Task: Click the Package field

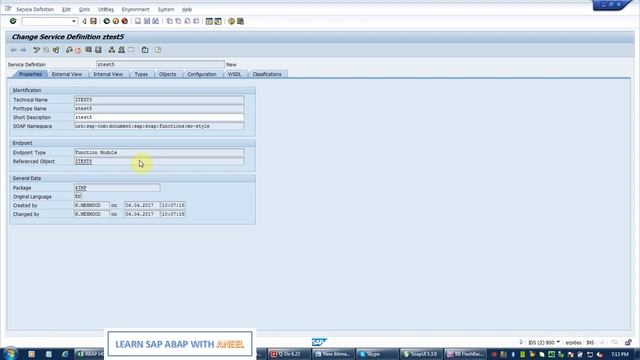Action: (x=117, y=188)
